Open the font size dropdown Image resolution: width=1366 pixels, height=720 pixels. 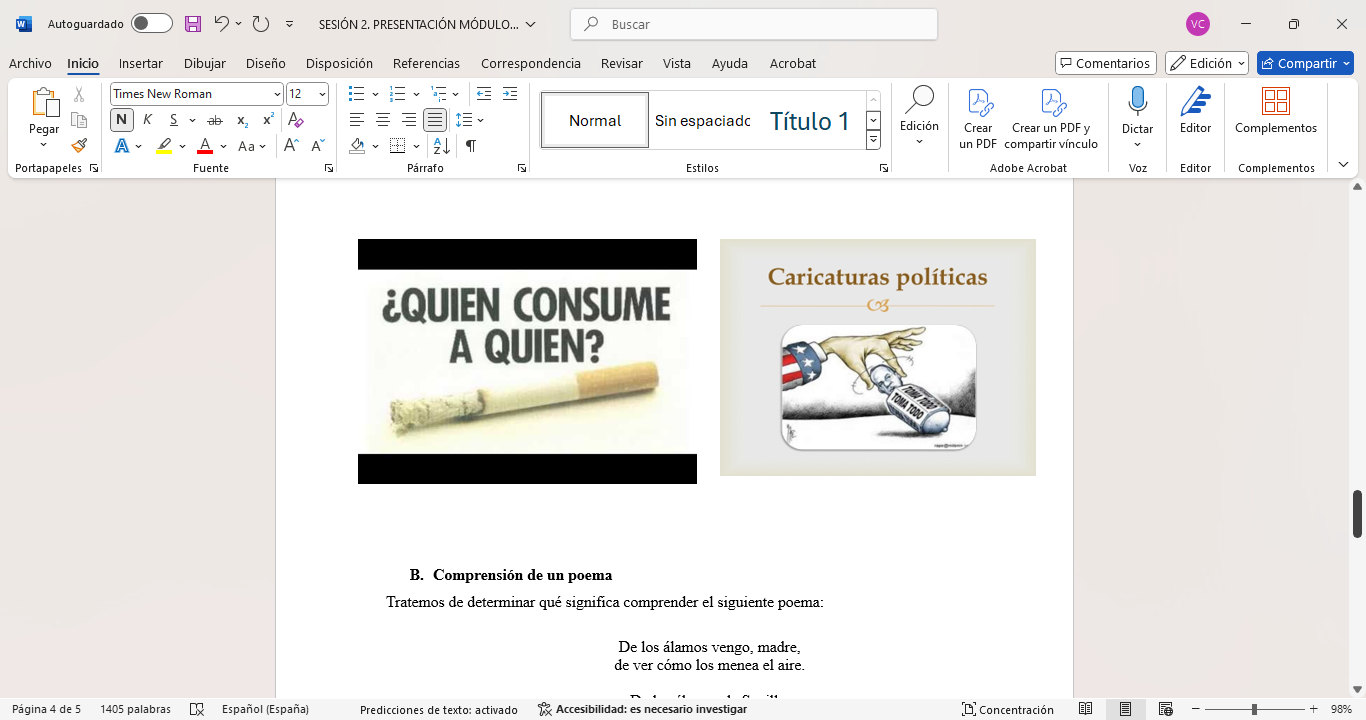pos(322,94)
